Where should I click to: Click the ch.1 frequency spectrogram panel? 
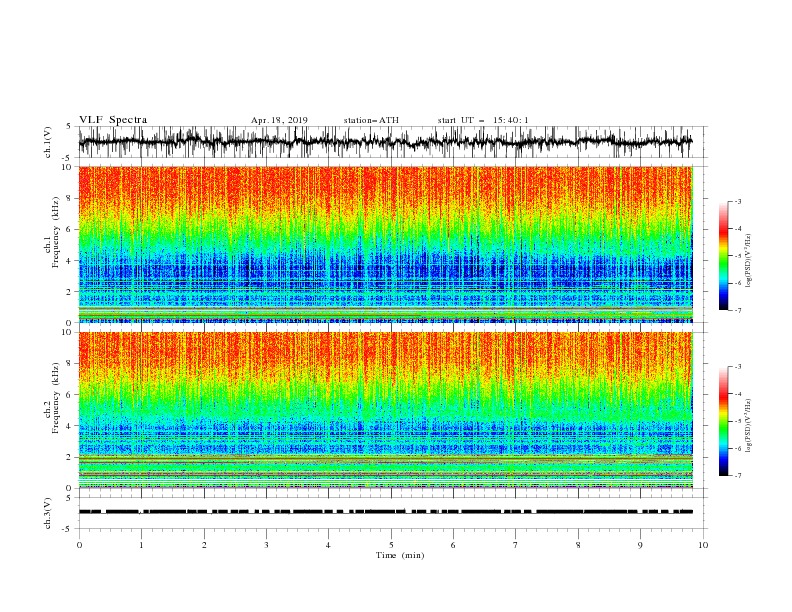point(385,244)
